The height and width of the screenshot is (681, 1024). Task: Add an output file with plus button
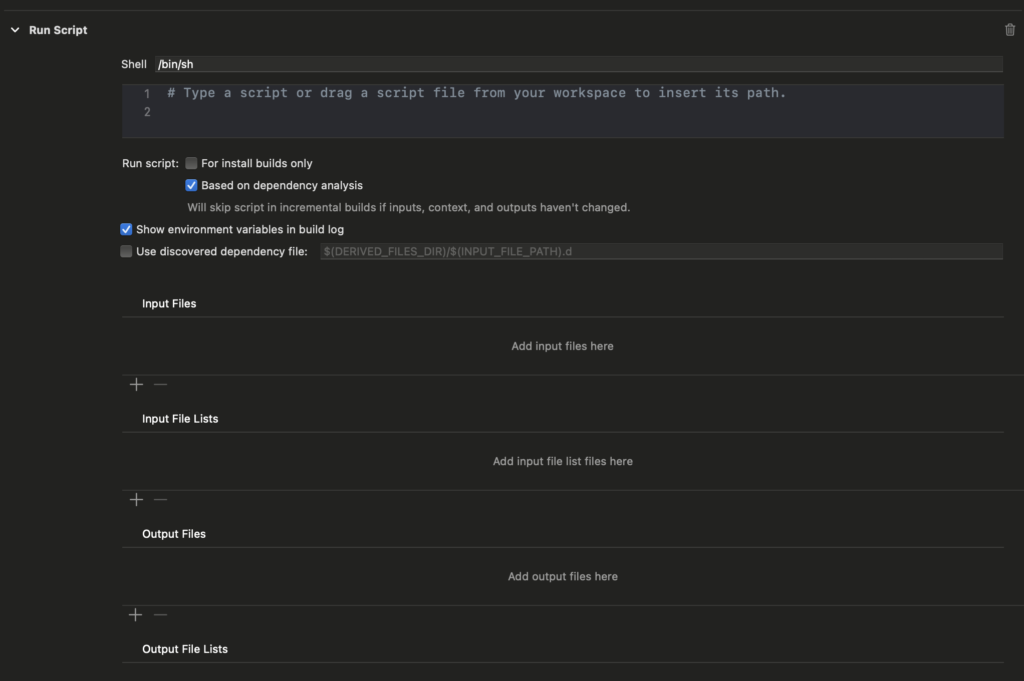tap(136, 614)
